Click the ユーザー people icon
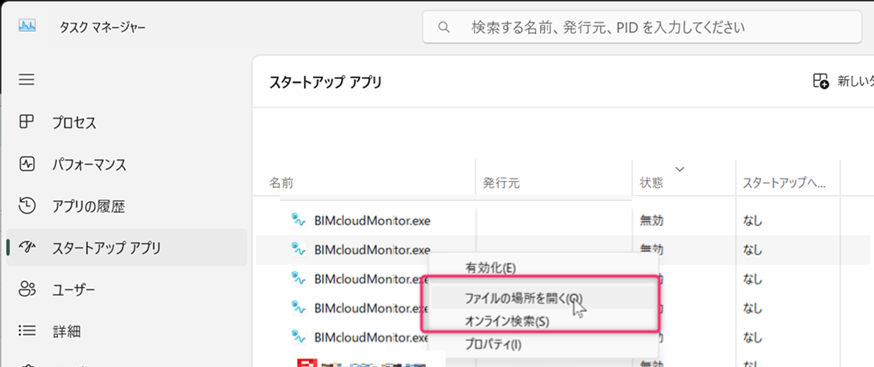The image size is (874, 367). pos(27,289)
